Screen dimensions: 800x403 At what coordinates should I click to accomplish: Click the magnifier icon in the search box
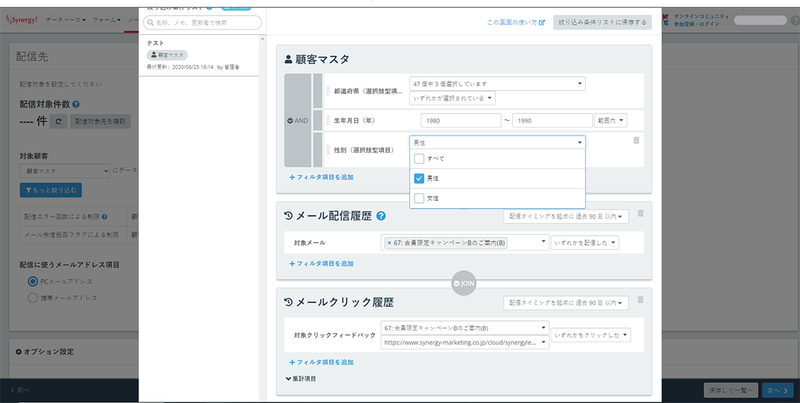pyautogui.click(x=151, y=23)
